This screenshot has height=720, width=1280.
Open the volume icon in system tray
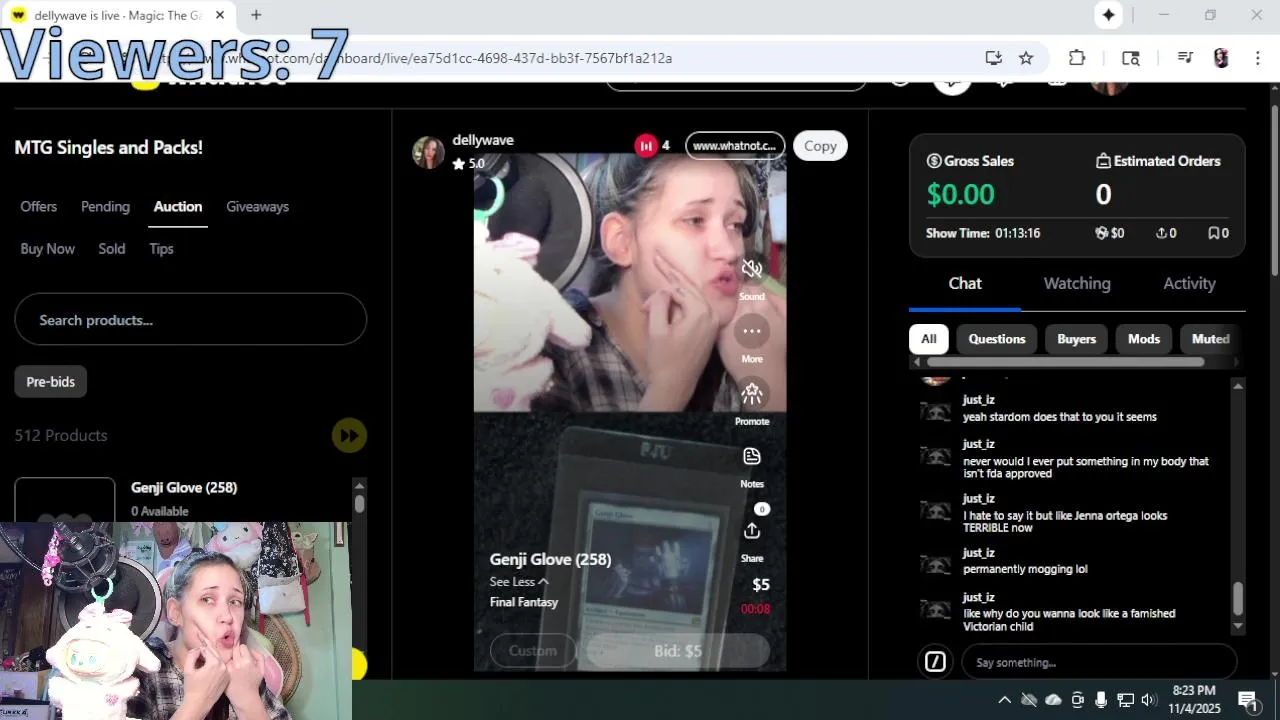(x=1149, y=700)
